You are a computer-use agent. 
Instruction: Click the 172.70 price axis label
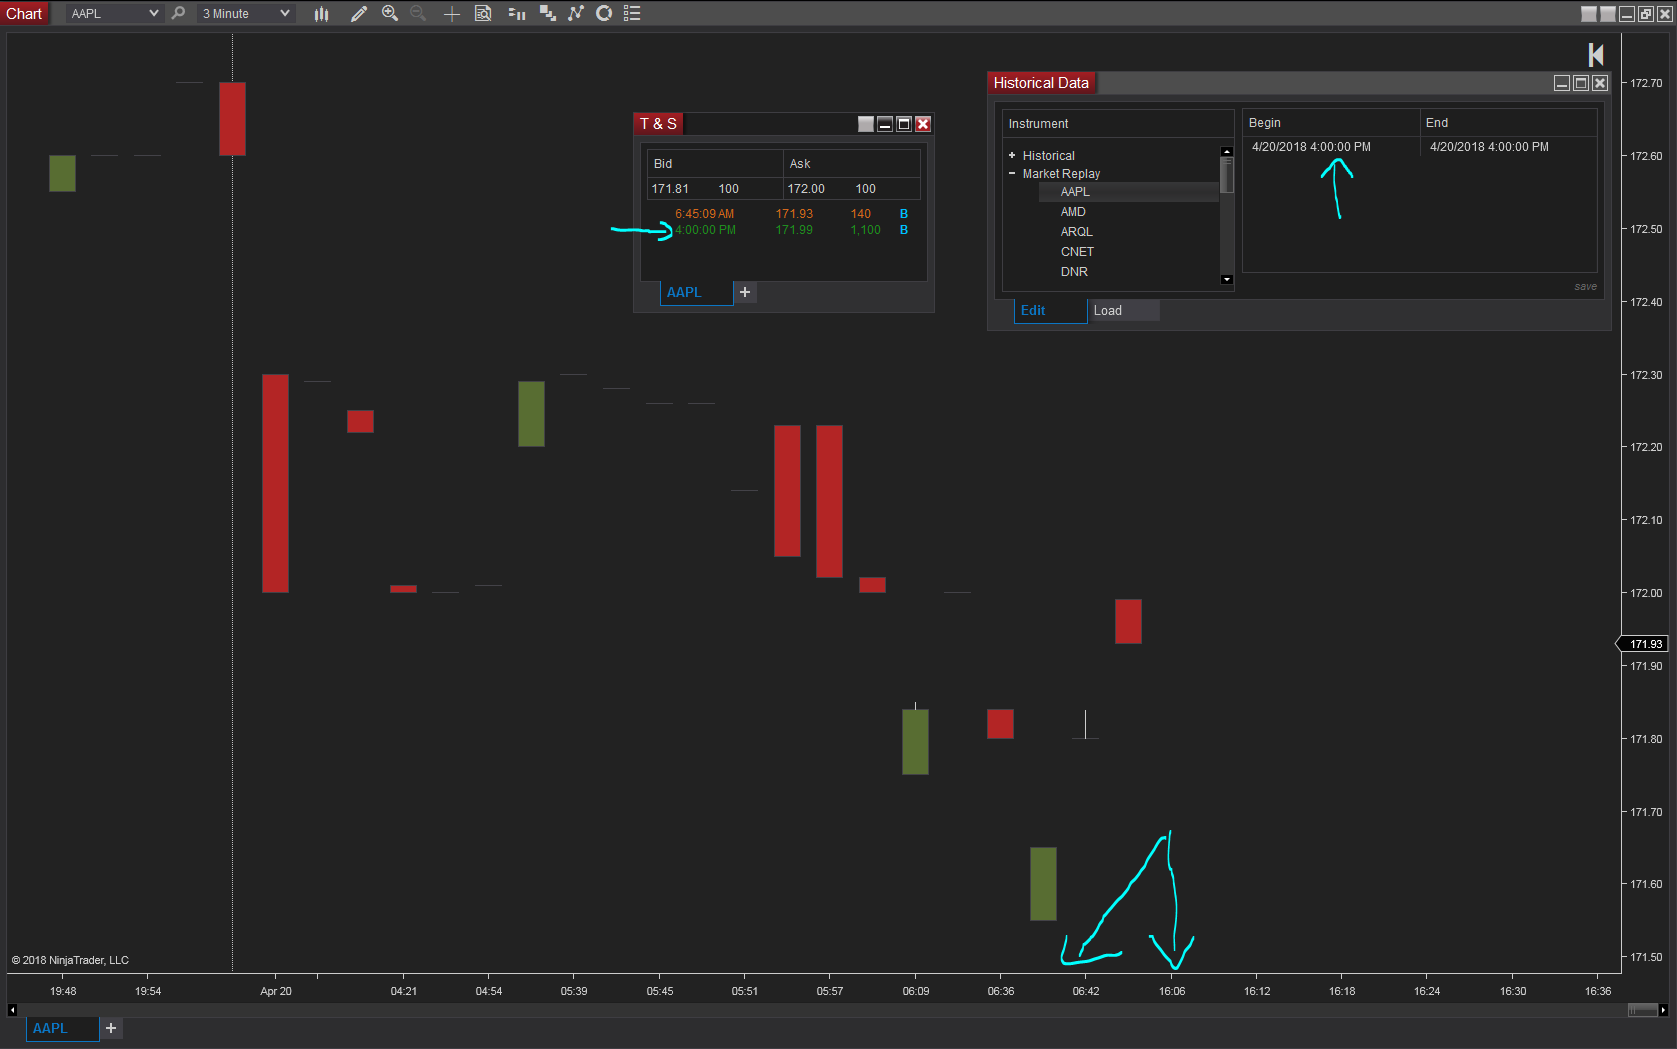tap(1646, 83)
